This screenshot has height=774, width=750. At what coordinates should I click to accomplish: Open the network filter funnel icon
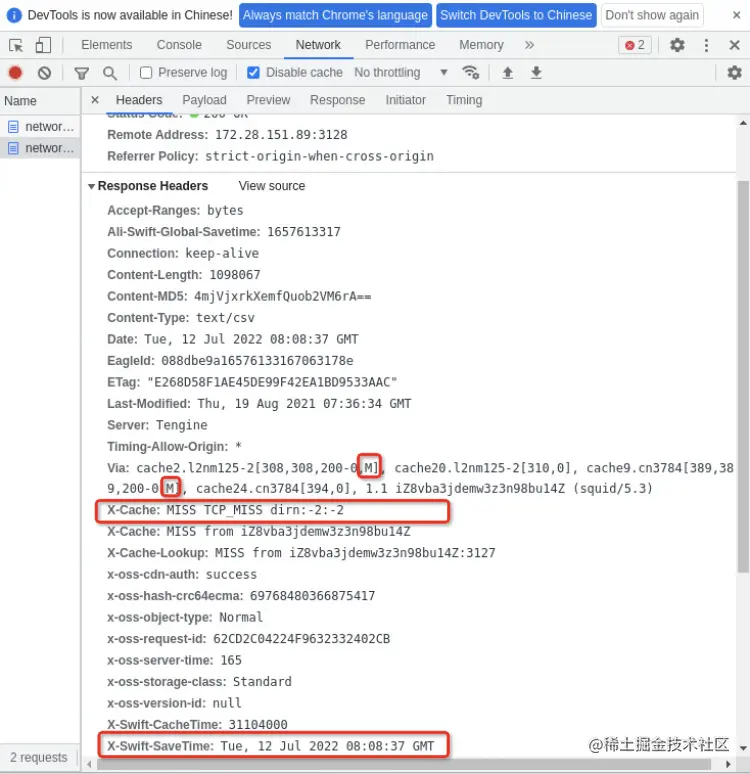point(81,74)
